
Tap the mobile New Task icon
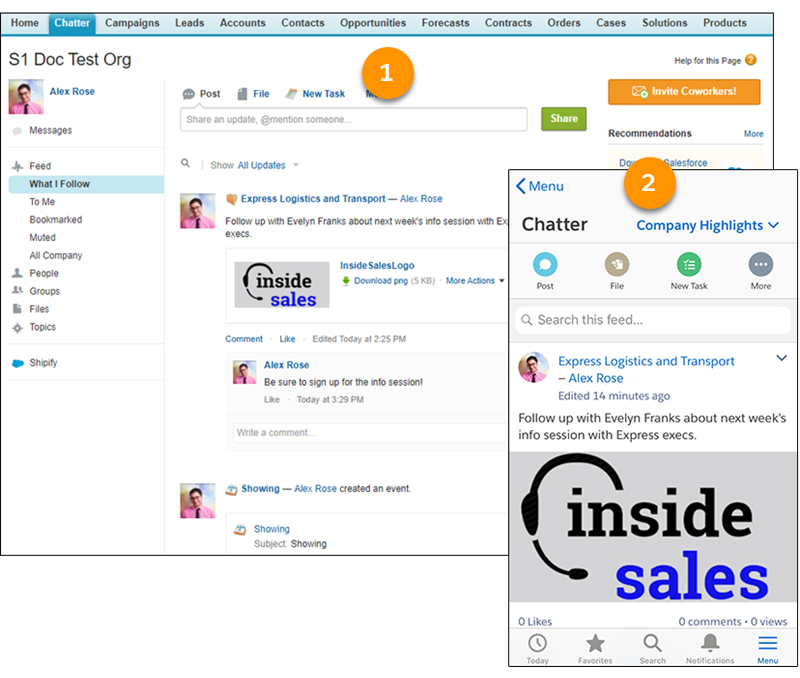[689, 265]
